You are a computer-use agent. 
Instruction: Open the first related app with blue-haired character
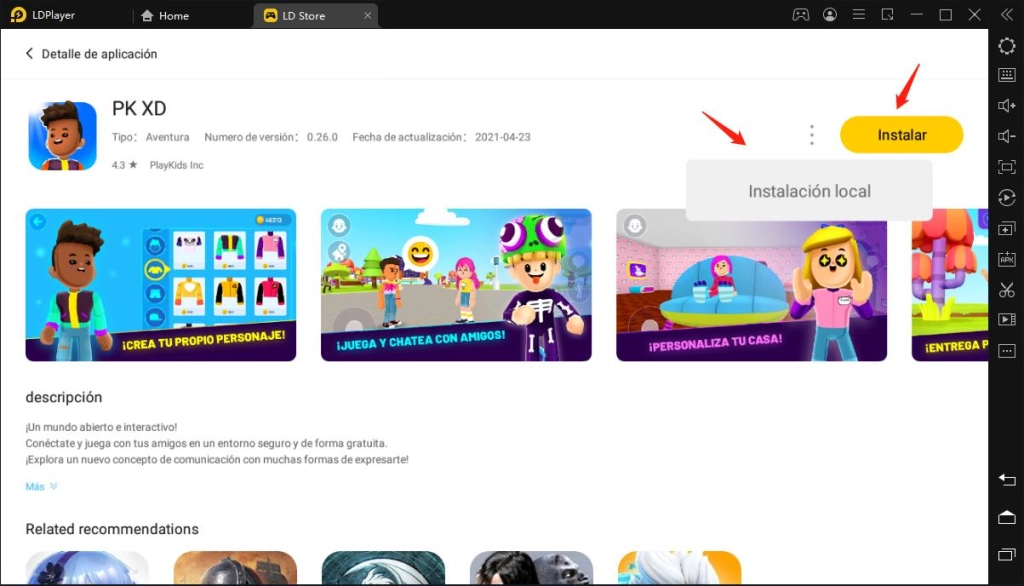[87, 568]
